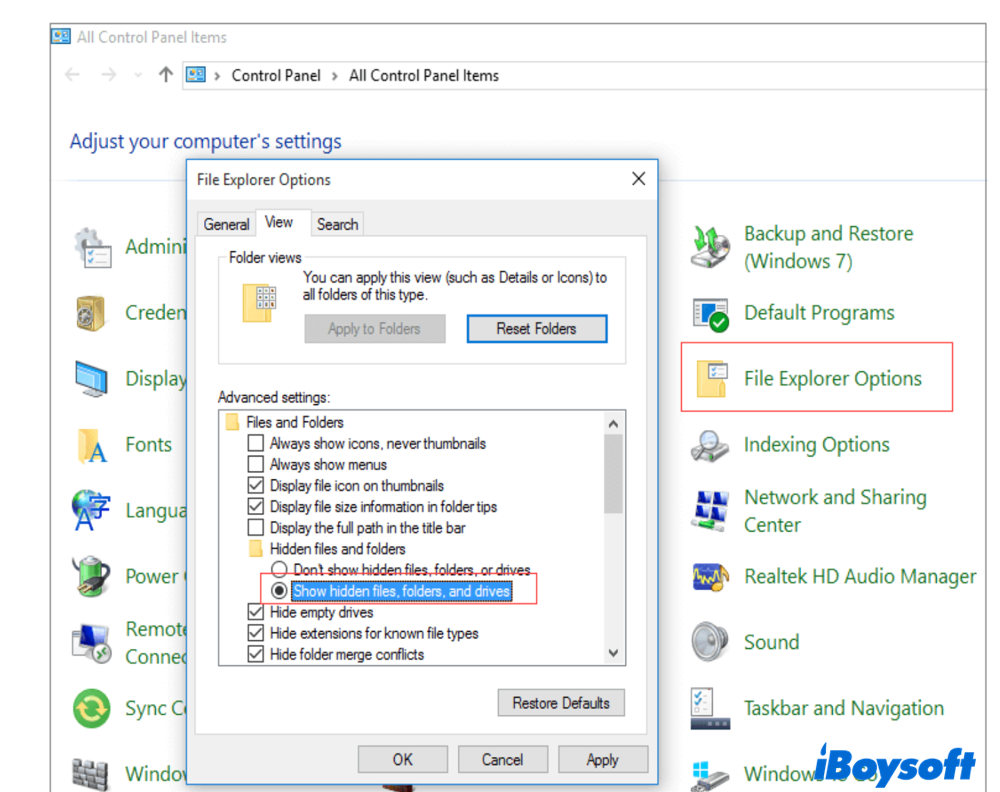Open the Display settings icon

[91, 378]
